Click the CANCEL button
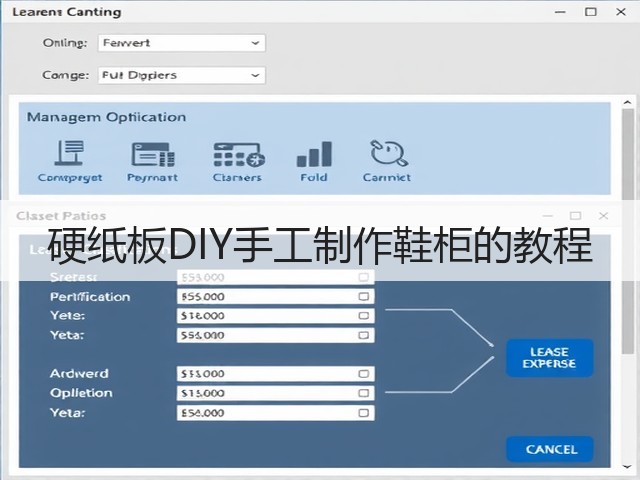This screenshot has height=480, width=640. pos(549,449)
